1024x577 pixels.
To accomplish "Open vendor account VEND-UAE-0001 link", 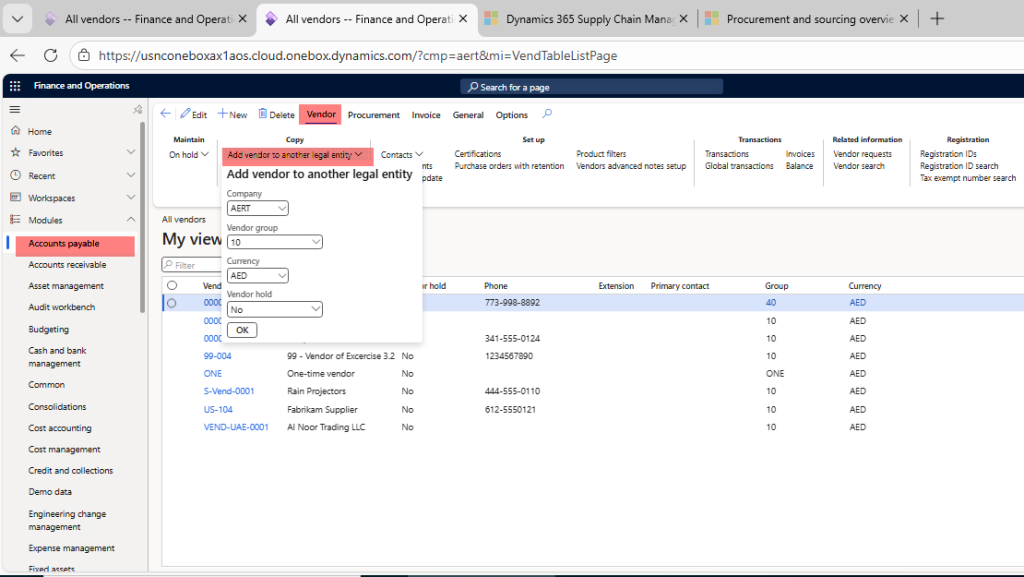I will (x=236, y=427).
